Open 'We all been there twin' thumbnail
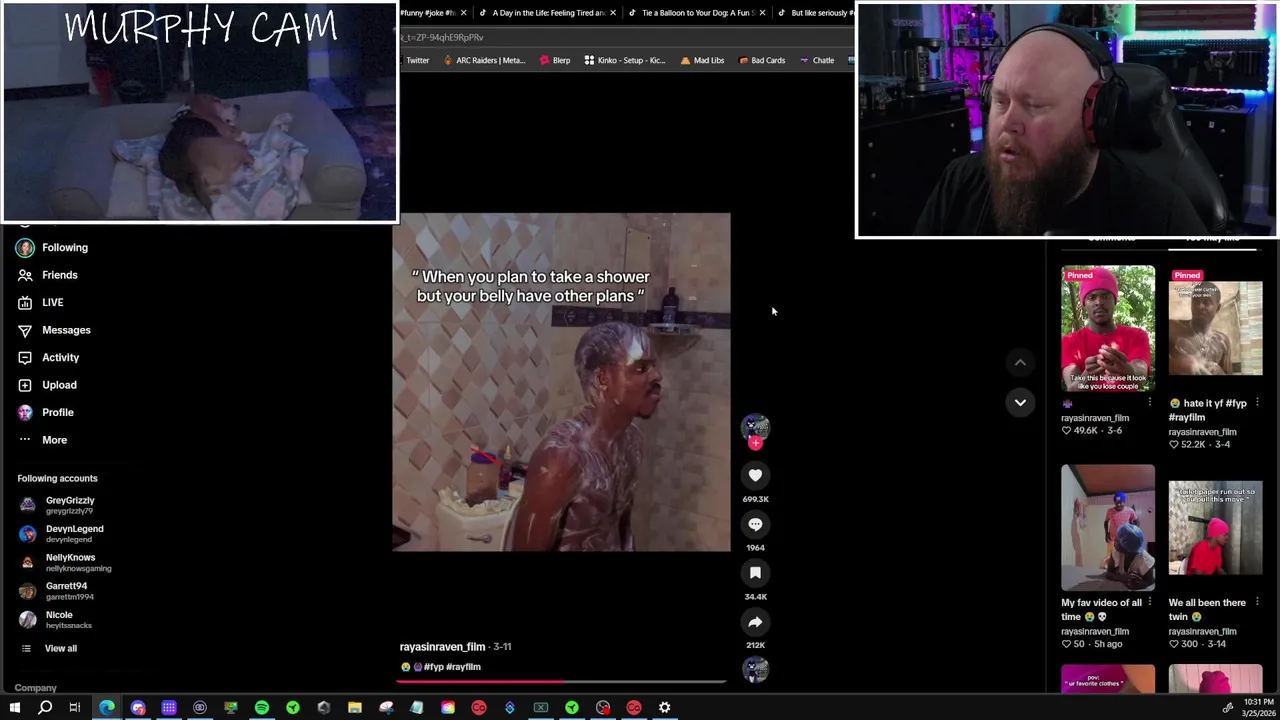Viewport: 1280px width, 720px height. tap(1215, 528)
